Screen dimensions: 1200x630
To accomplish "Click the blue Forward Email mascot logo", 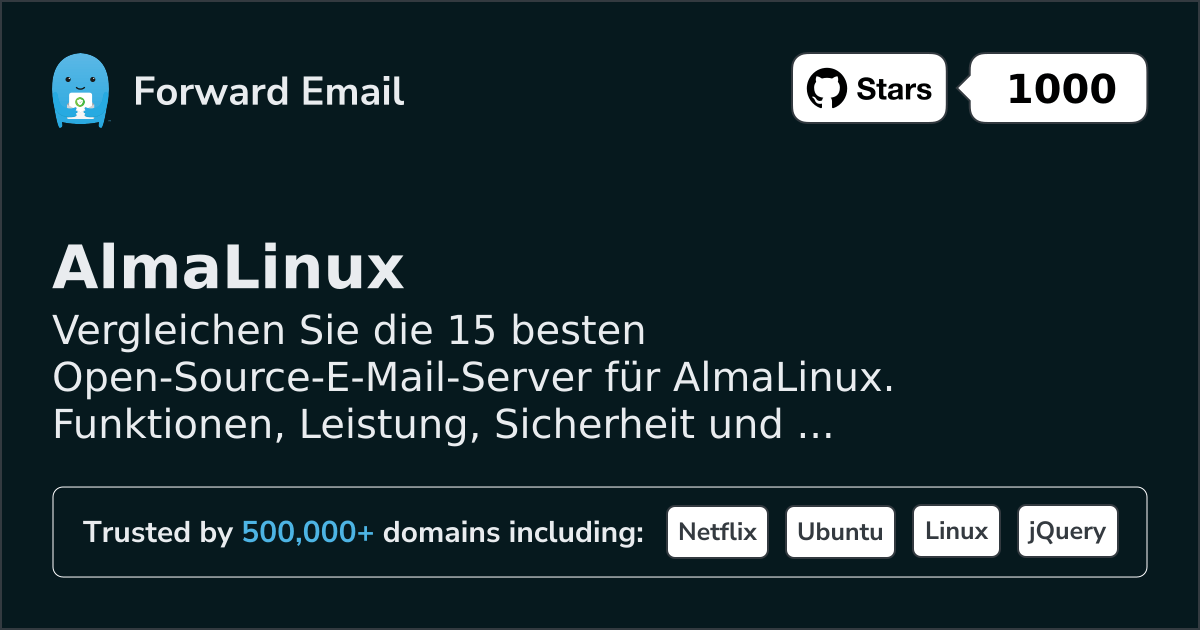I will [x=79, y=91].
